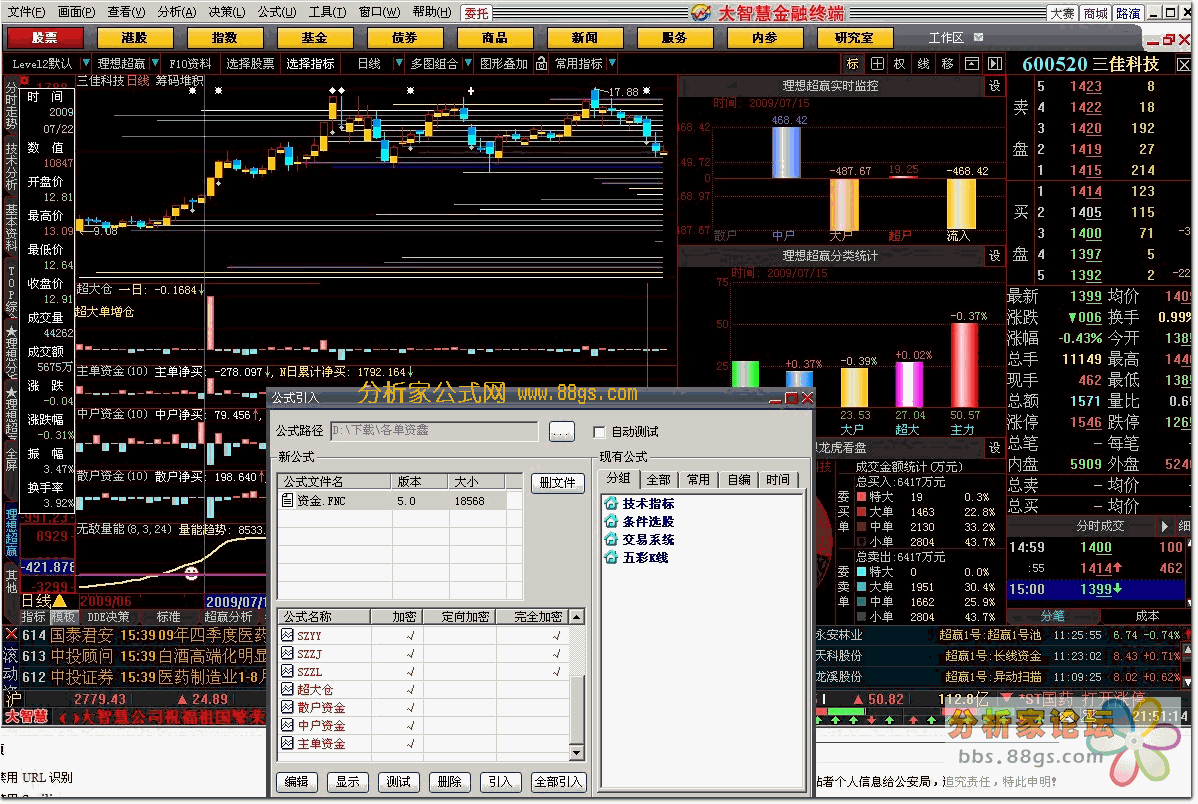Toggle 加密 checkmark for 中户资金 row
Viewport: 1198px width, 804px height.
[x=410, y=726]
